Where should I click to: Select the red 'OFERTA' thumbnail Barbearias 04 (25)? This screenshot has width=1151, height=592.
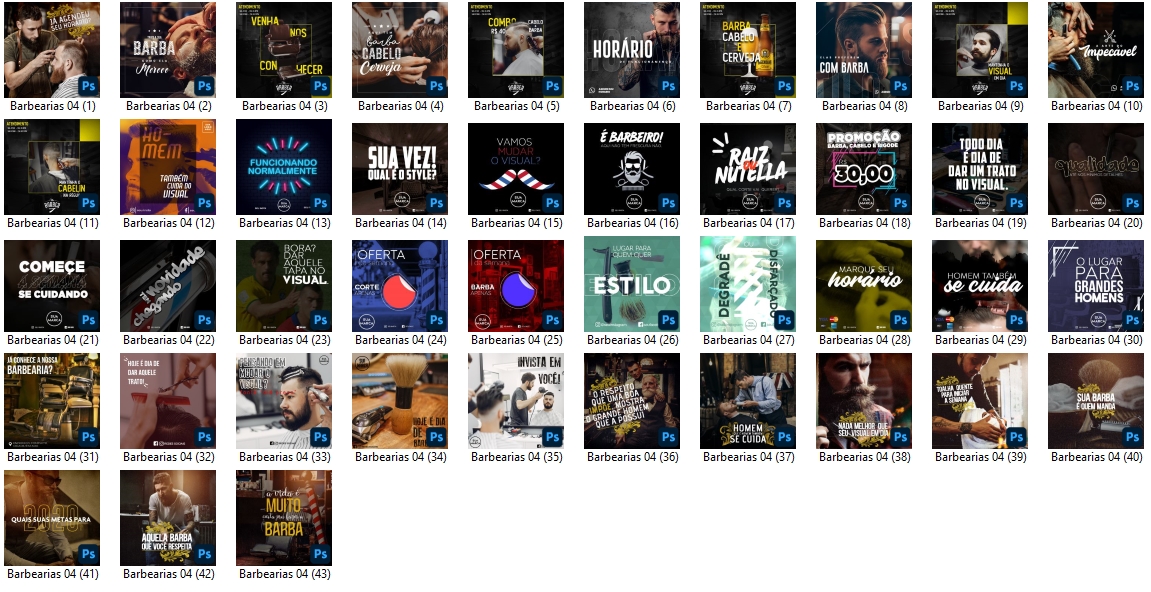[x=516, y=285]
